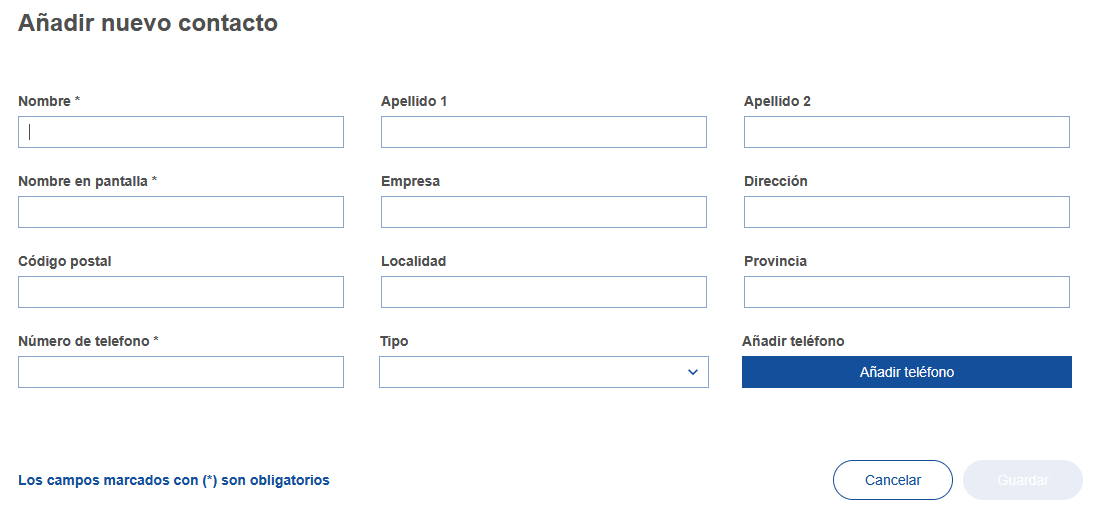The width and height of the screenshot is (1094, 515).
Task: Select the Localidad input box
Action: tap(543, 292)
